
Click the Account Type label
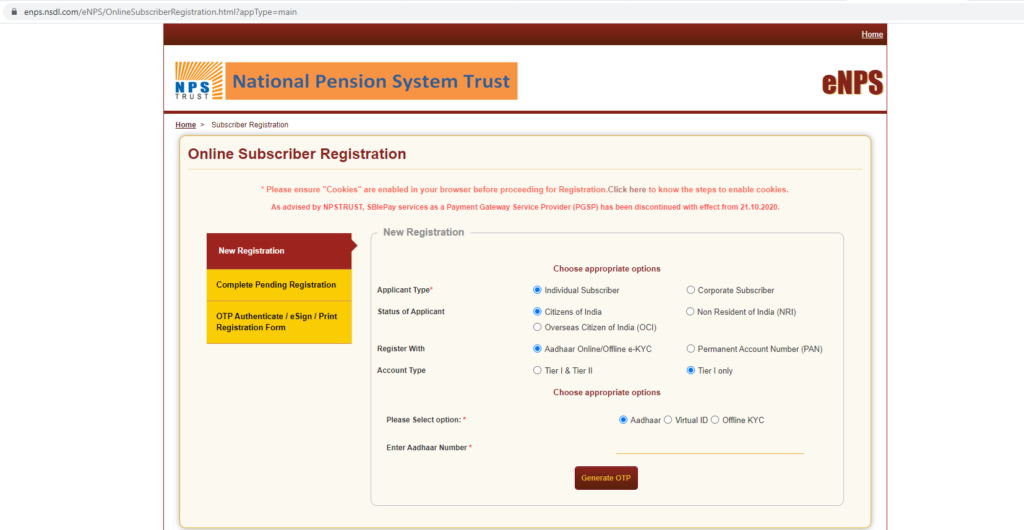coord(401,370)
